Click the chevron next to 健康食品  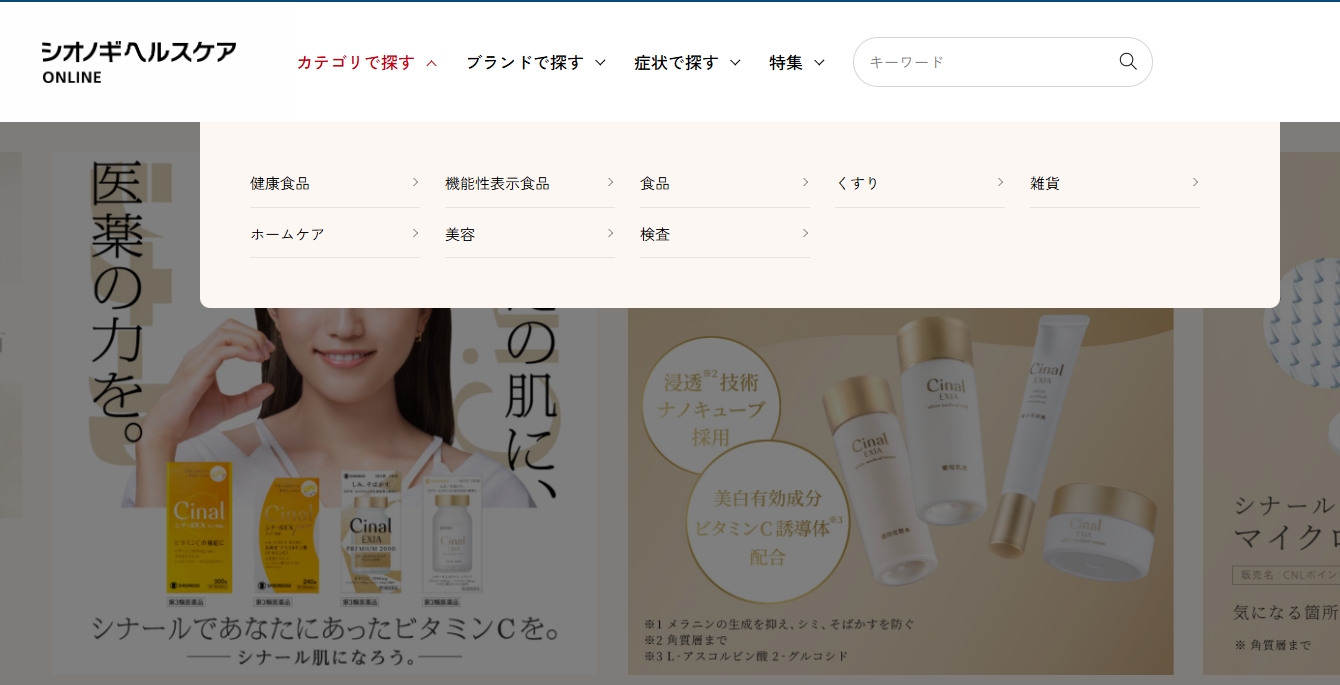pyautogui.click(x=415, y=182)
